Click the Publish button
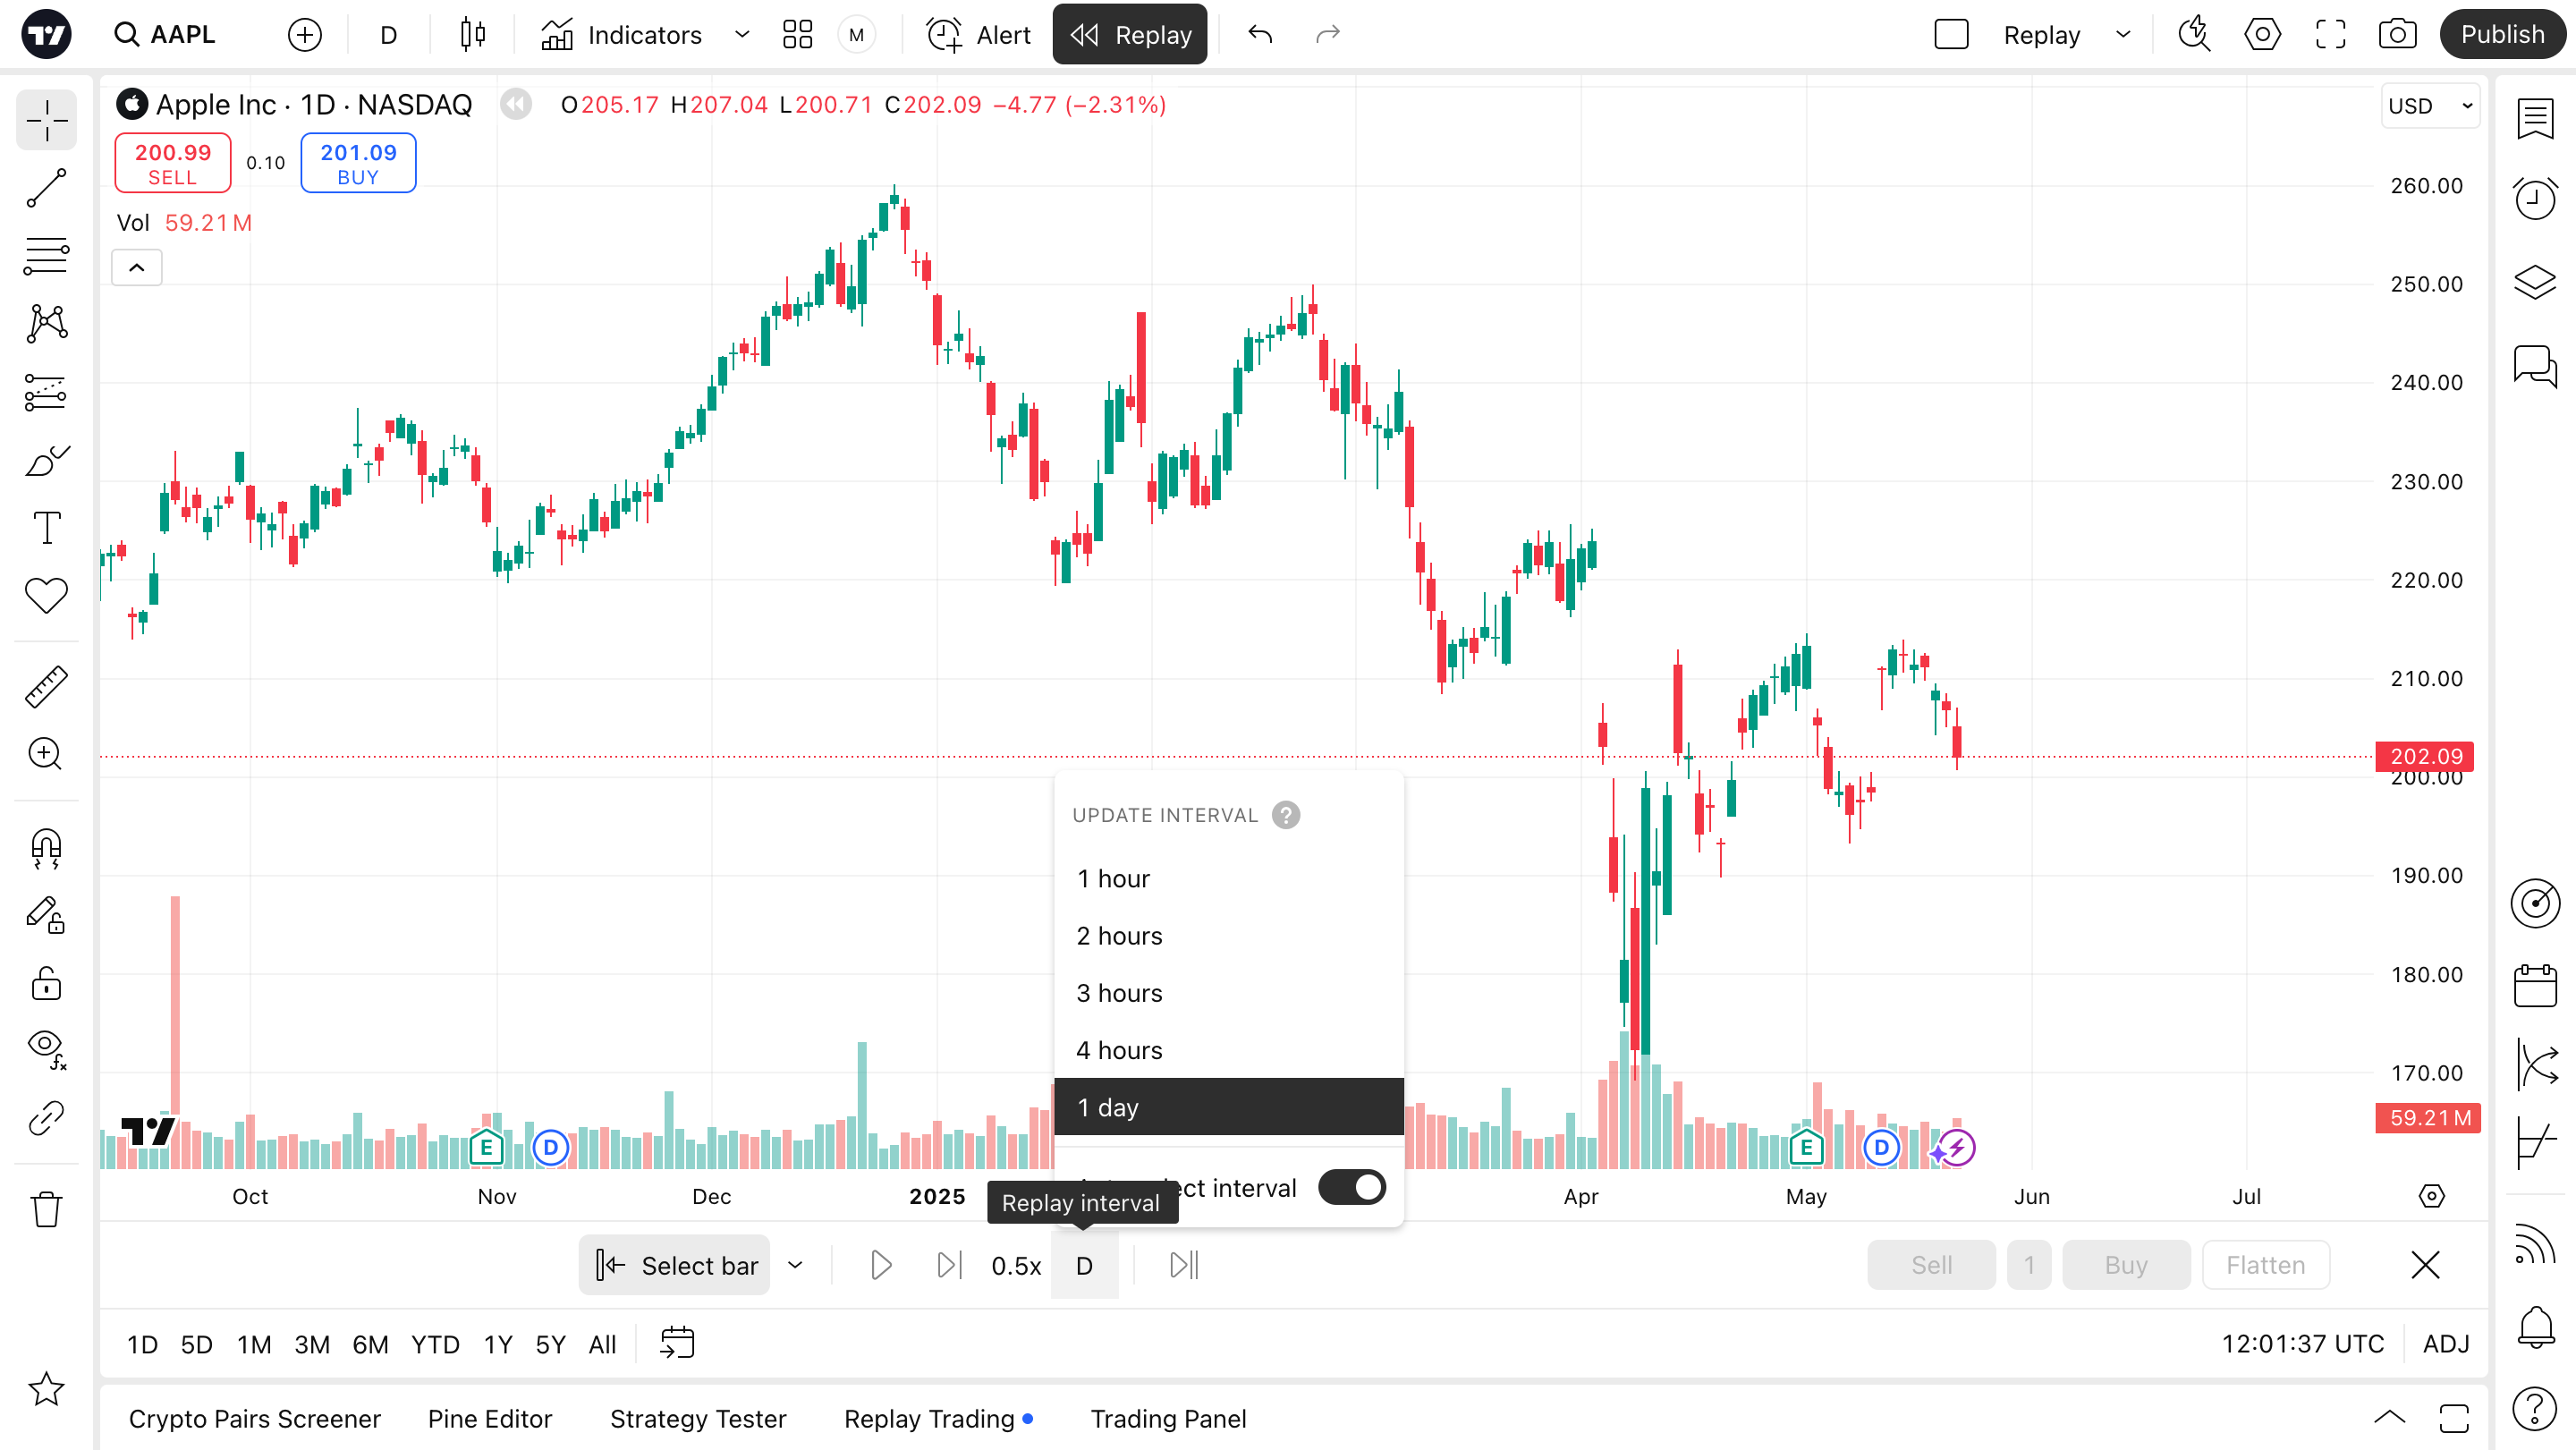2576x1450 pixels. click(2501, 35)
